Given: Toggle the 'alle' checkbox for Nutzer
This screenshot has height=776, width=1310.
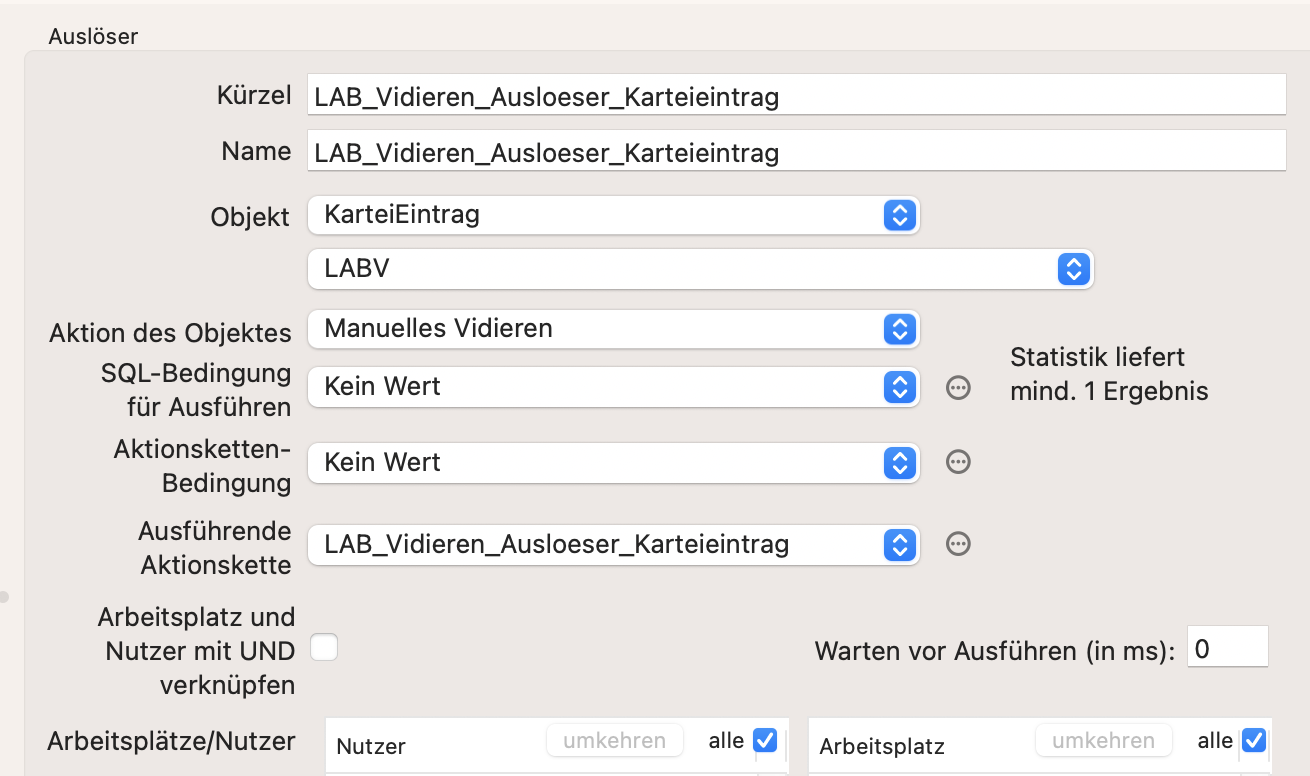Looking at the screenshot, I should coord(765,740).
